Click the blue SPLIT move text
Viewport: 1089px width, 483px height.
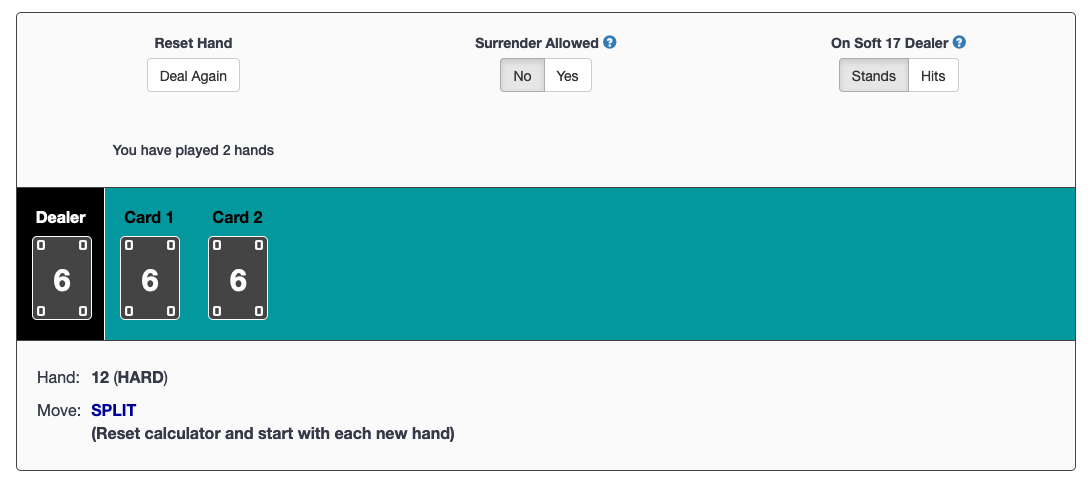[113, 410]
